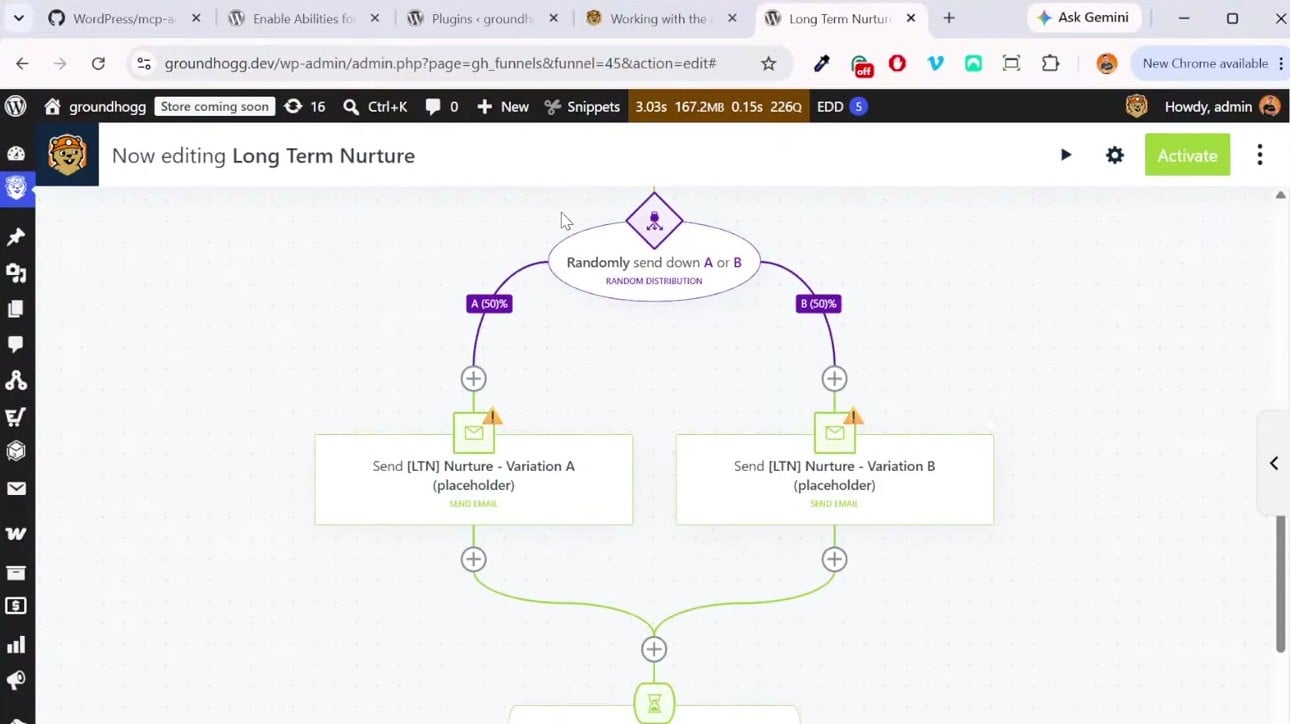Open the Variation B email envelope icon
The height and width of the screenshot is (724, 1290).
[x=834, y=433]
